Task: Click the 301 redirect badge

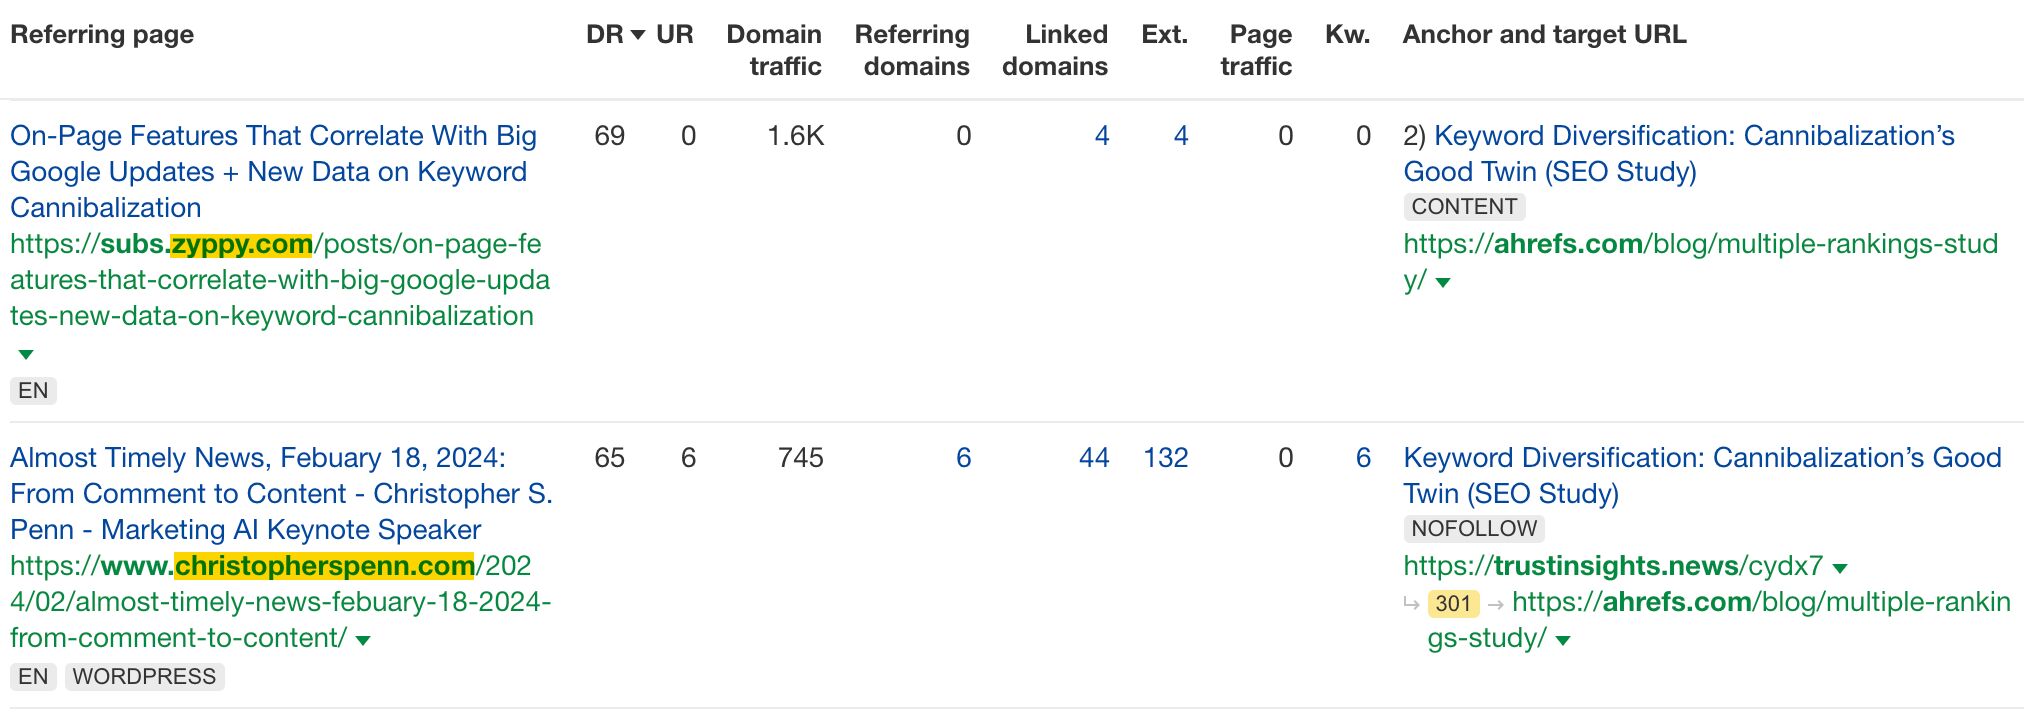Action: point(1452,603)
